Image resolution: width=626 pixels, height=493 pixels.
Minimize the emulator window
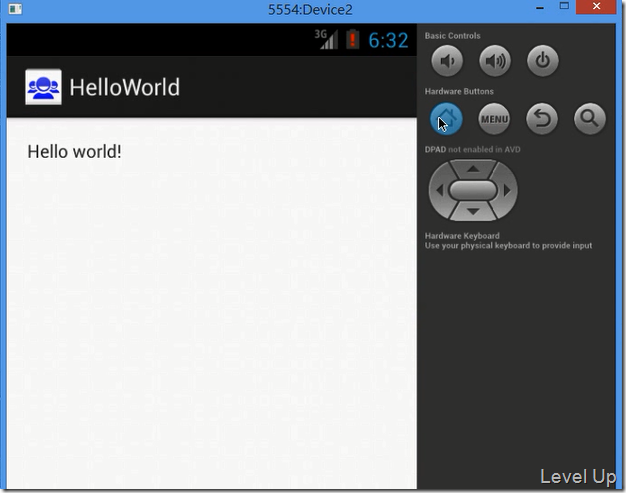pos(540,8)
